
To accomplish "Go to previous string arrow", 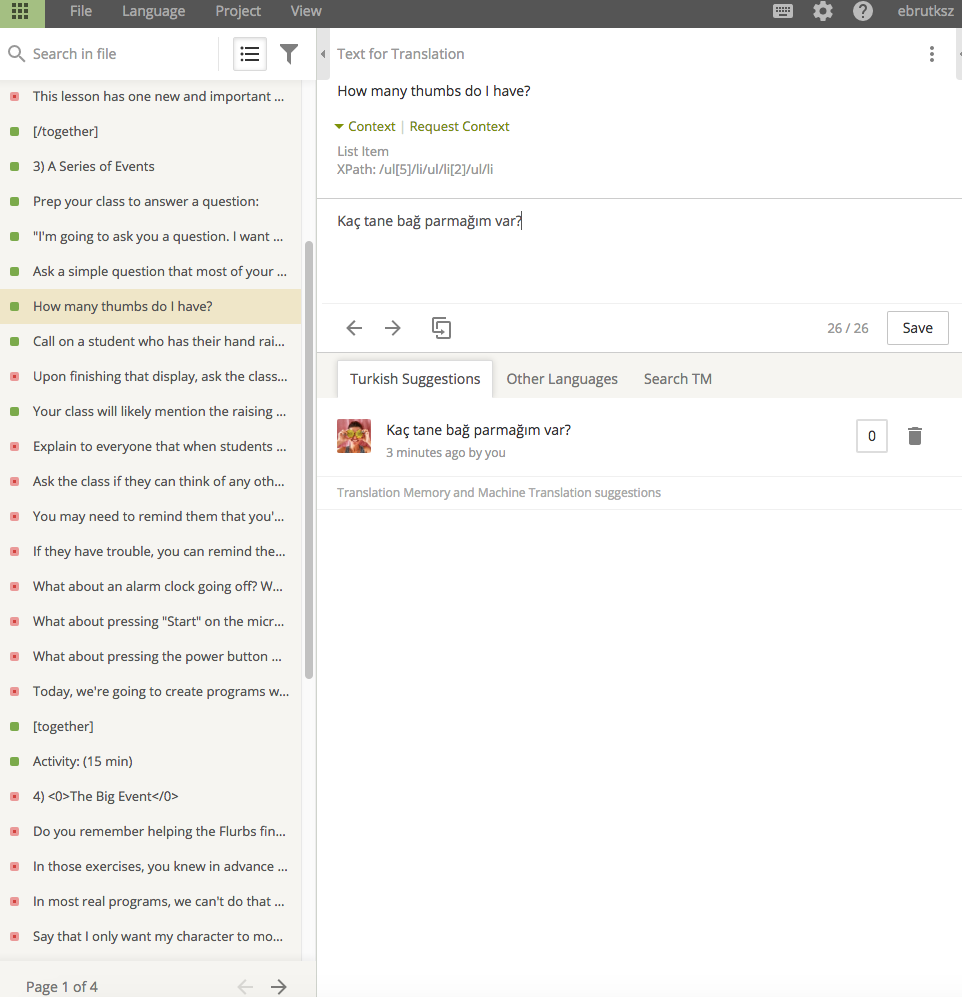I will (354, 328).
